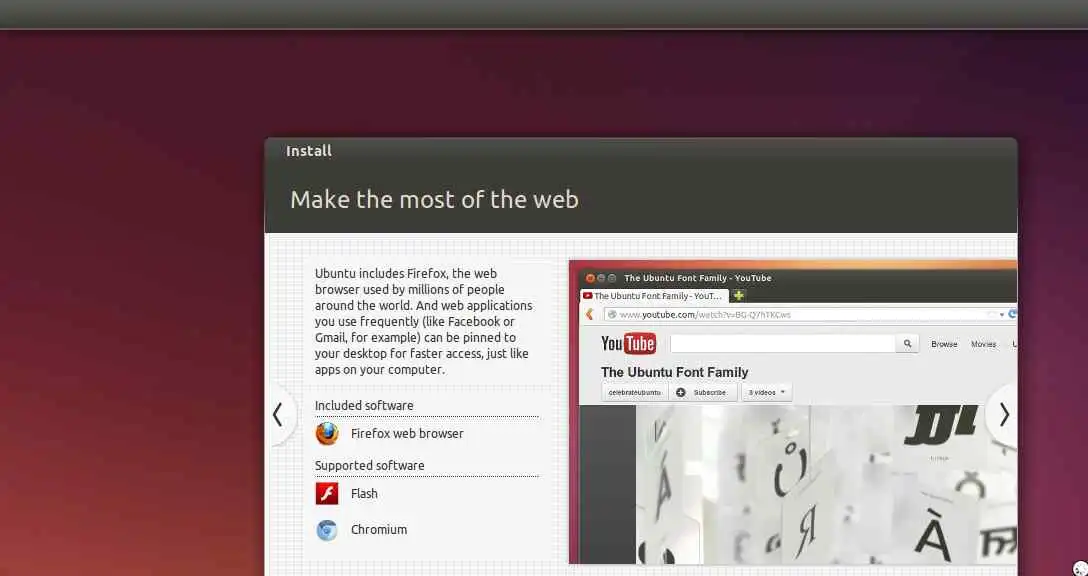Click the Chromium supported software label

pos(379,530)
